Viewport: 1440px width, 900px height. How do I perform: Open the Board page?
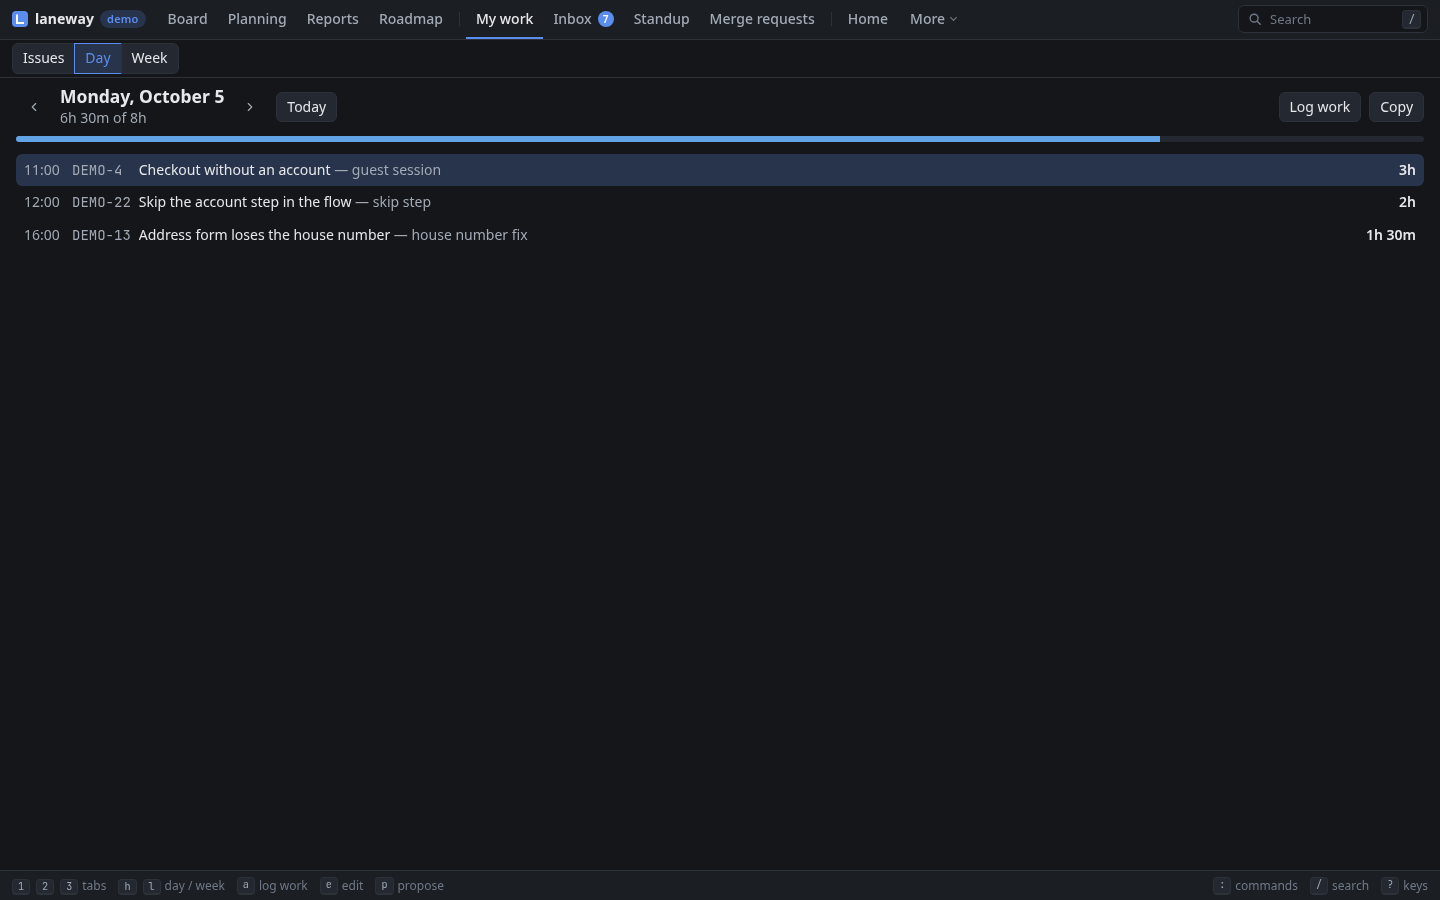188,19
